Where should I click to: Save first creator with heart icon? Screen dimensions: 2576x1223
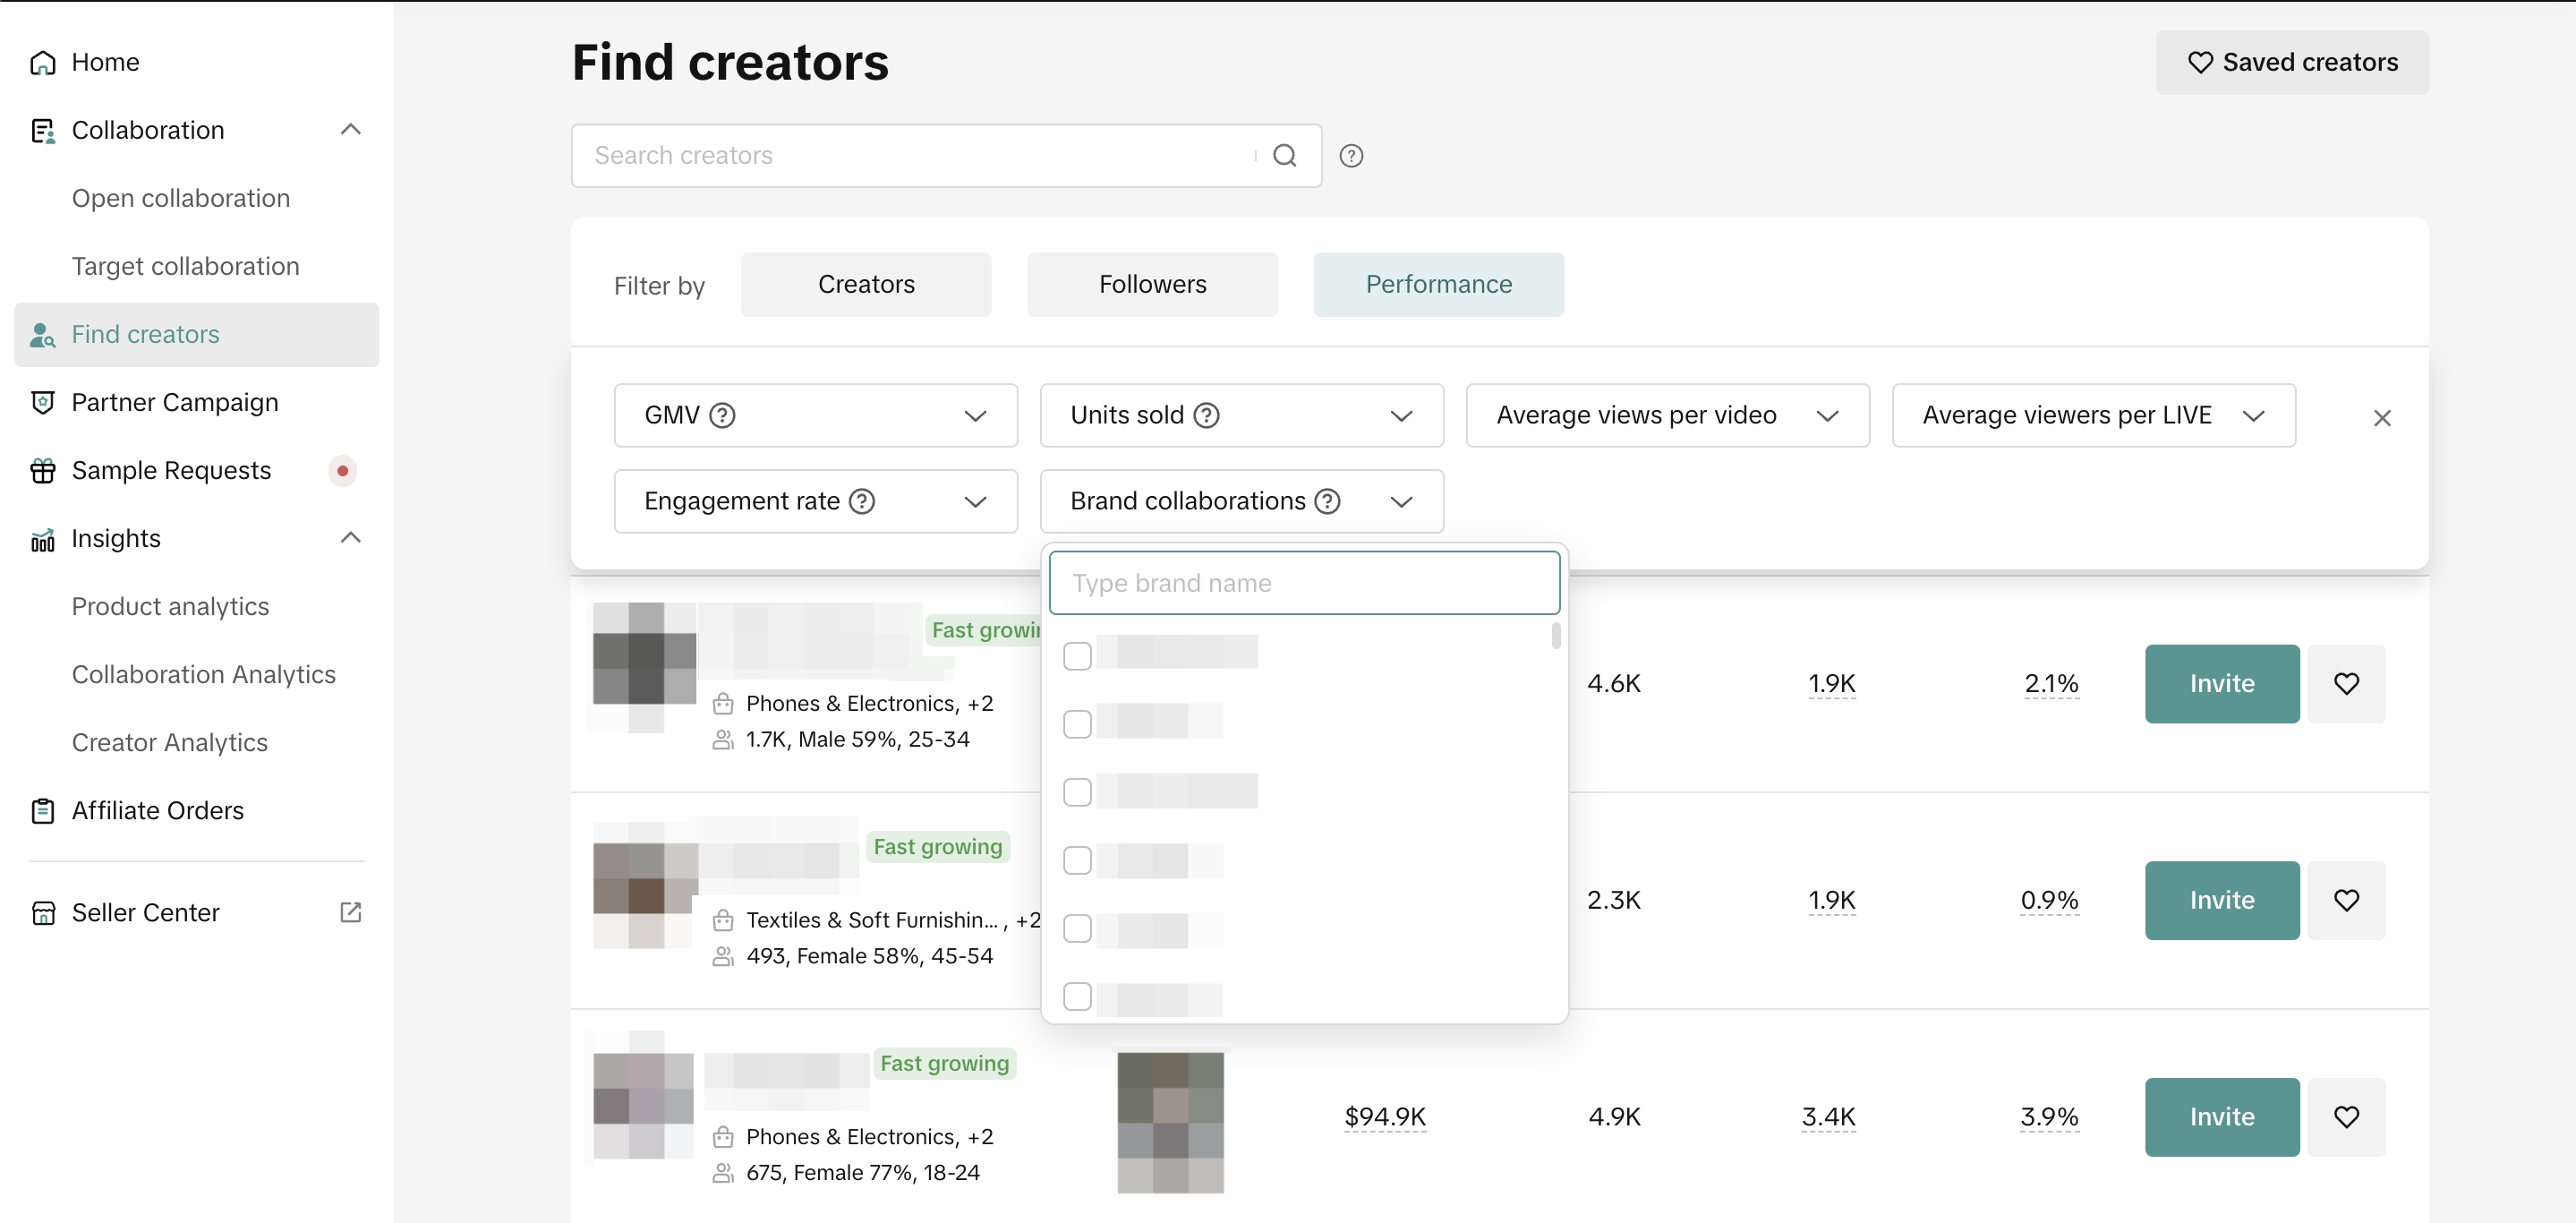pos(2345,683)
